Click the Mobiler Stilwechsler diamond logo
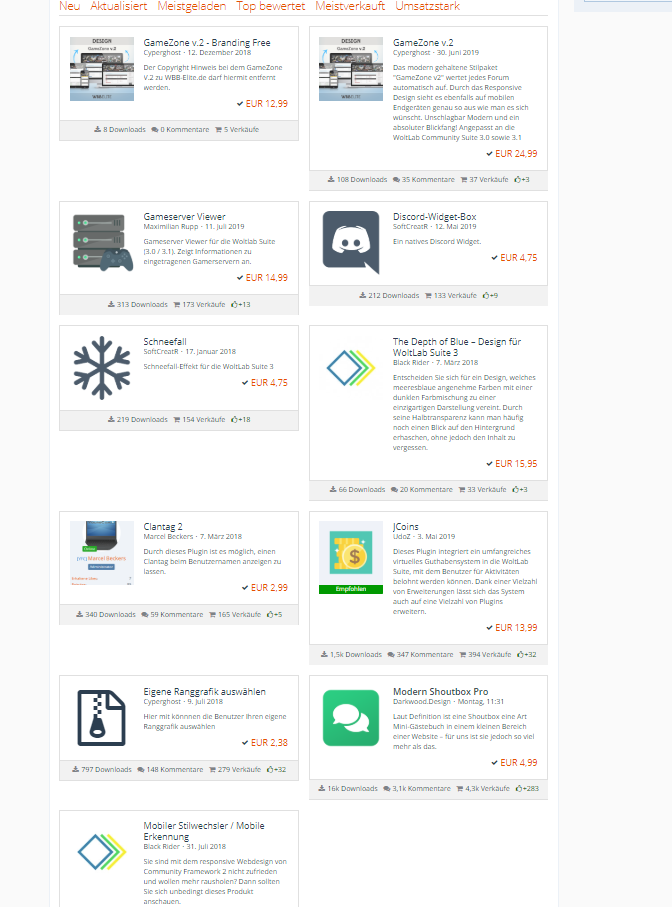The height and width of the screenshot is (907, 672). pyautogui.click(x=101, y=852)
